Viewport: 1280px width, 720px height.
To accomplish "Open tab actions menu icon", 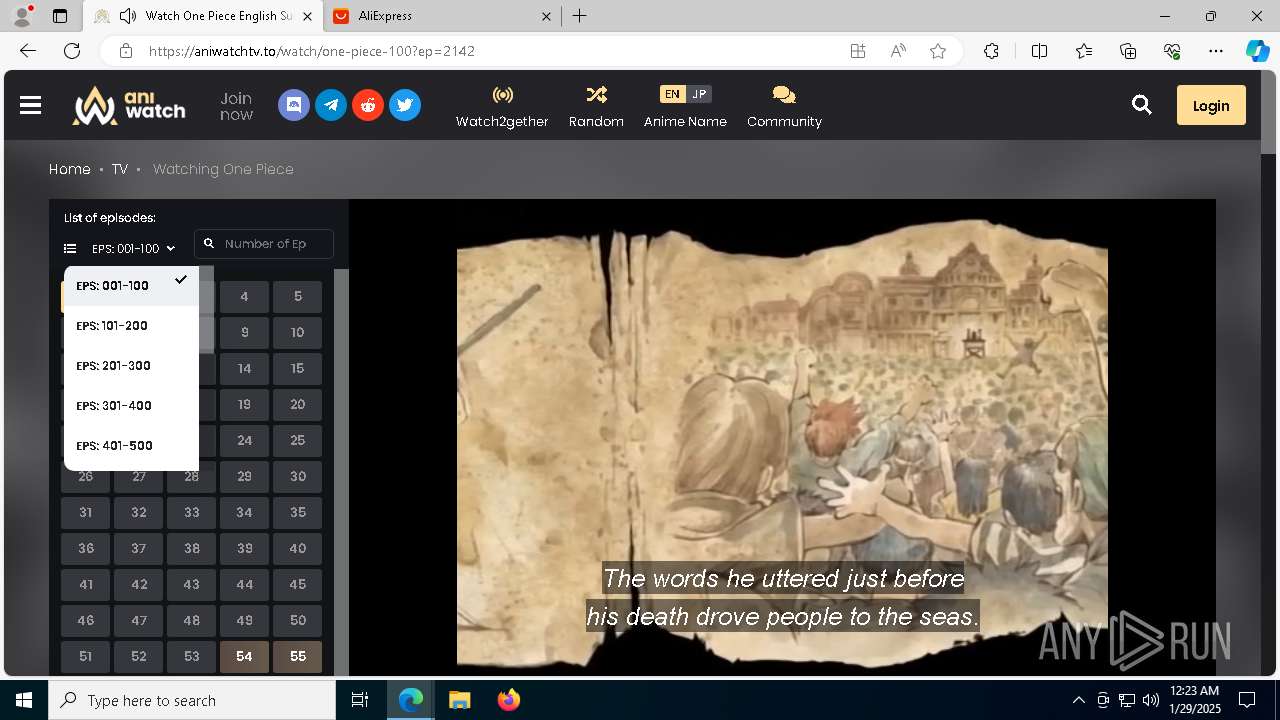I will pyautogui.click(x=60, y=16).
